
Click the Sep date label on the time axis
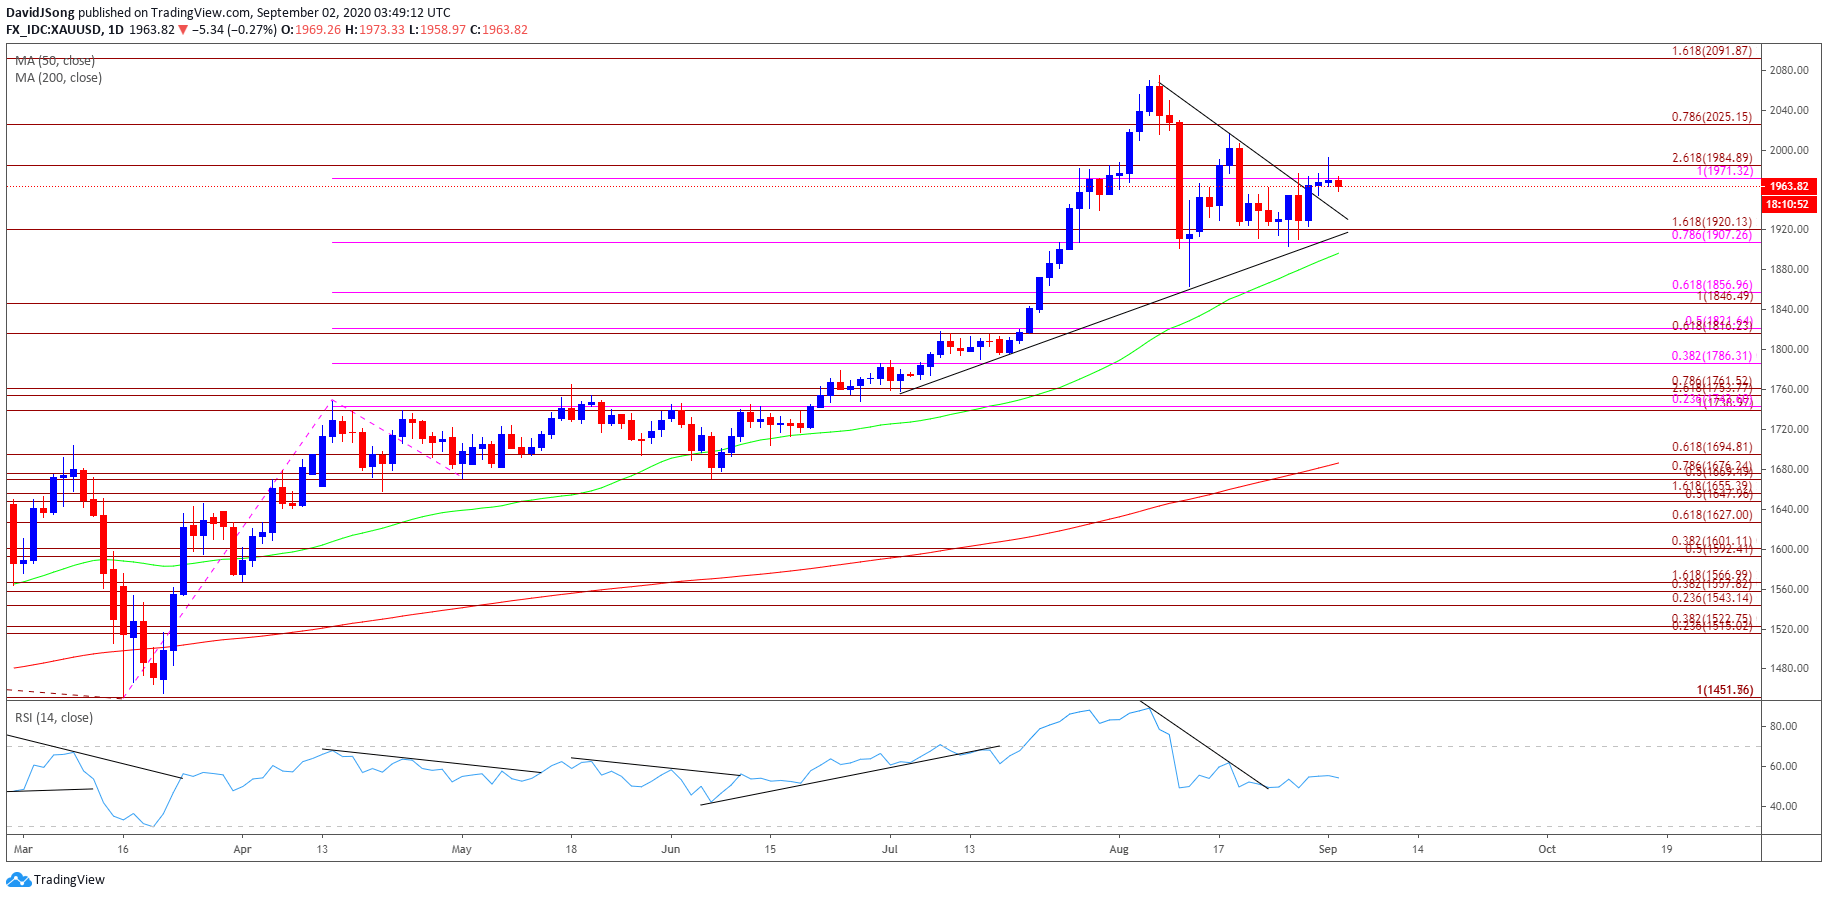(1328, 850)
